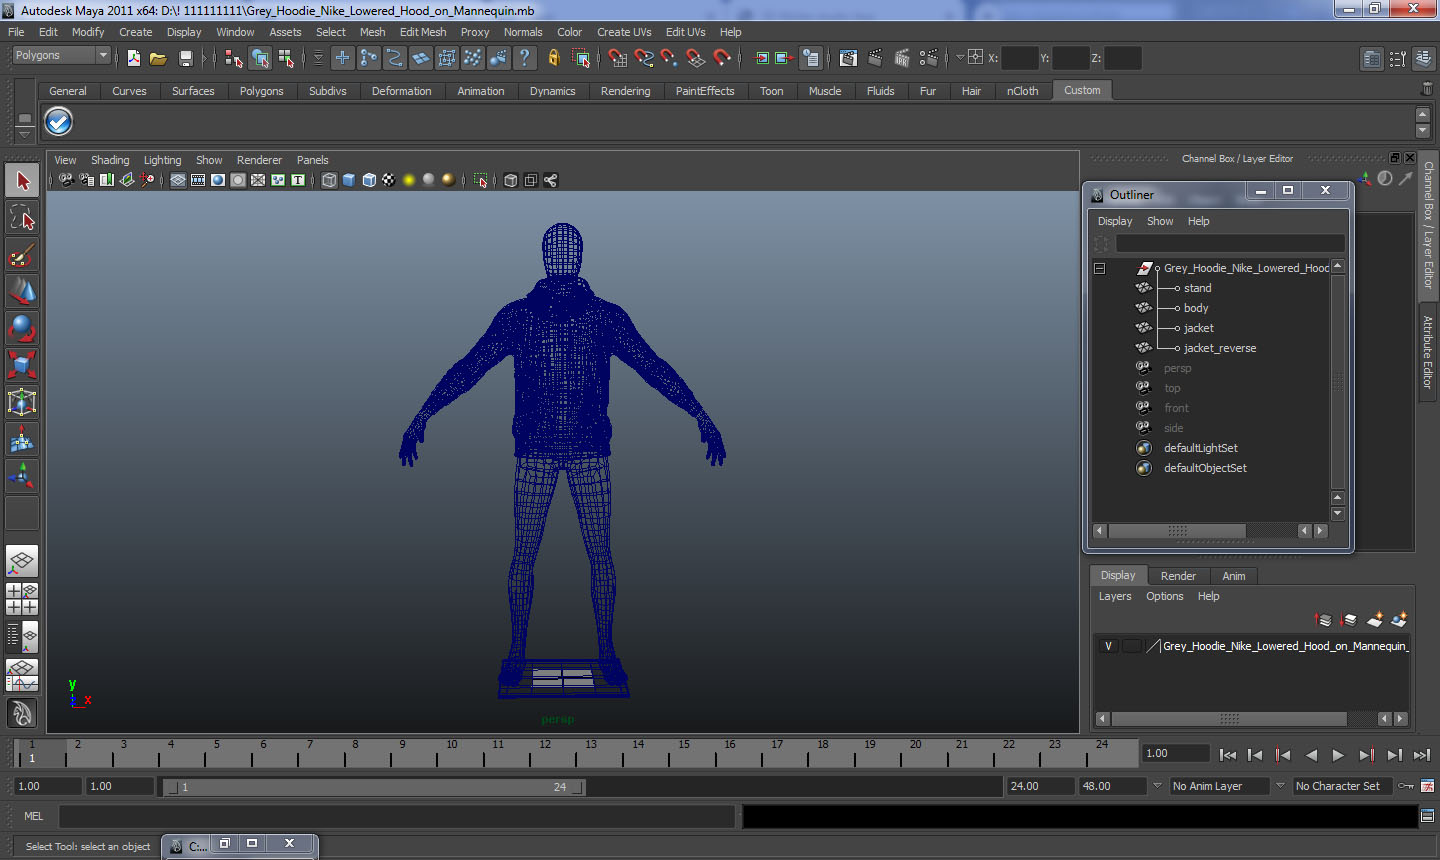Click the shelf trash can icon
Image resolution: width=1440 pixels, height=860 pixels.
pyautogui.click(x=1427, y=90)
